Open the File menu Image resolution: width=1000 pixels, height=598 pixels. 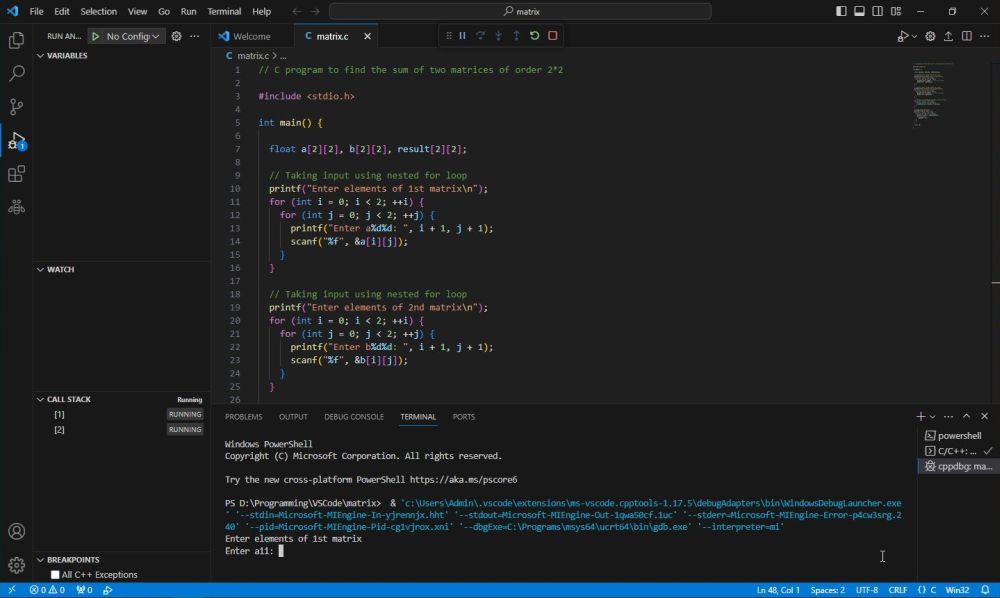coord(36,11)
